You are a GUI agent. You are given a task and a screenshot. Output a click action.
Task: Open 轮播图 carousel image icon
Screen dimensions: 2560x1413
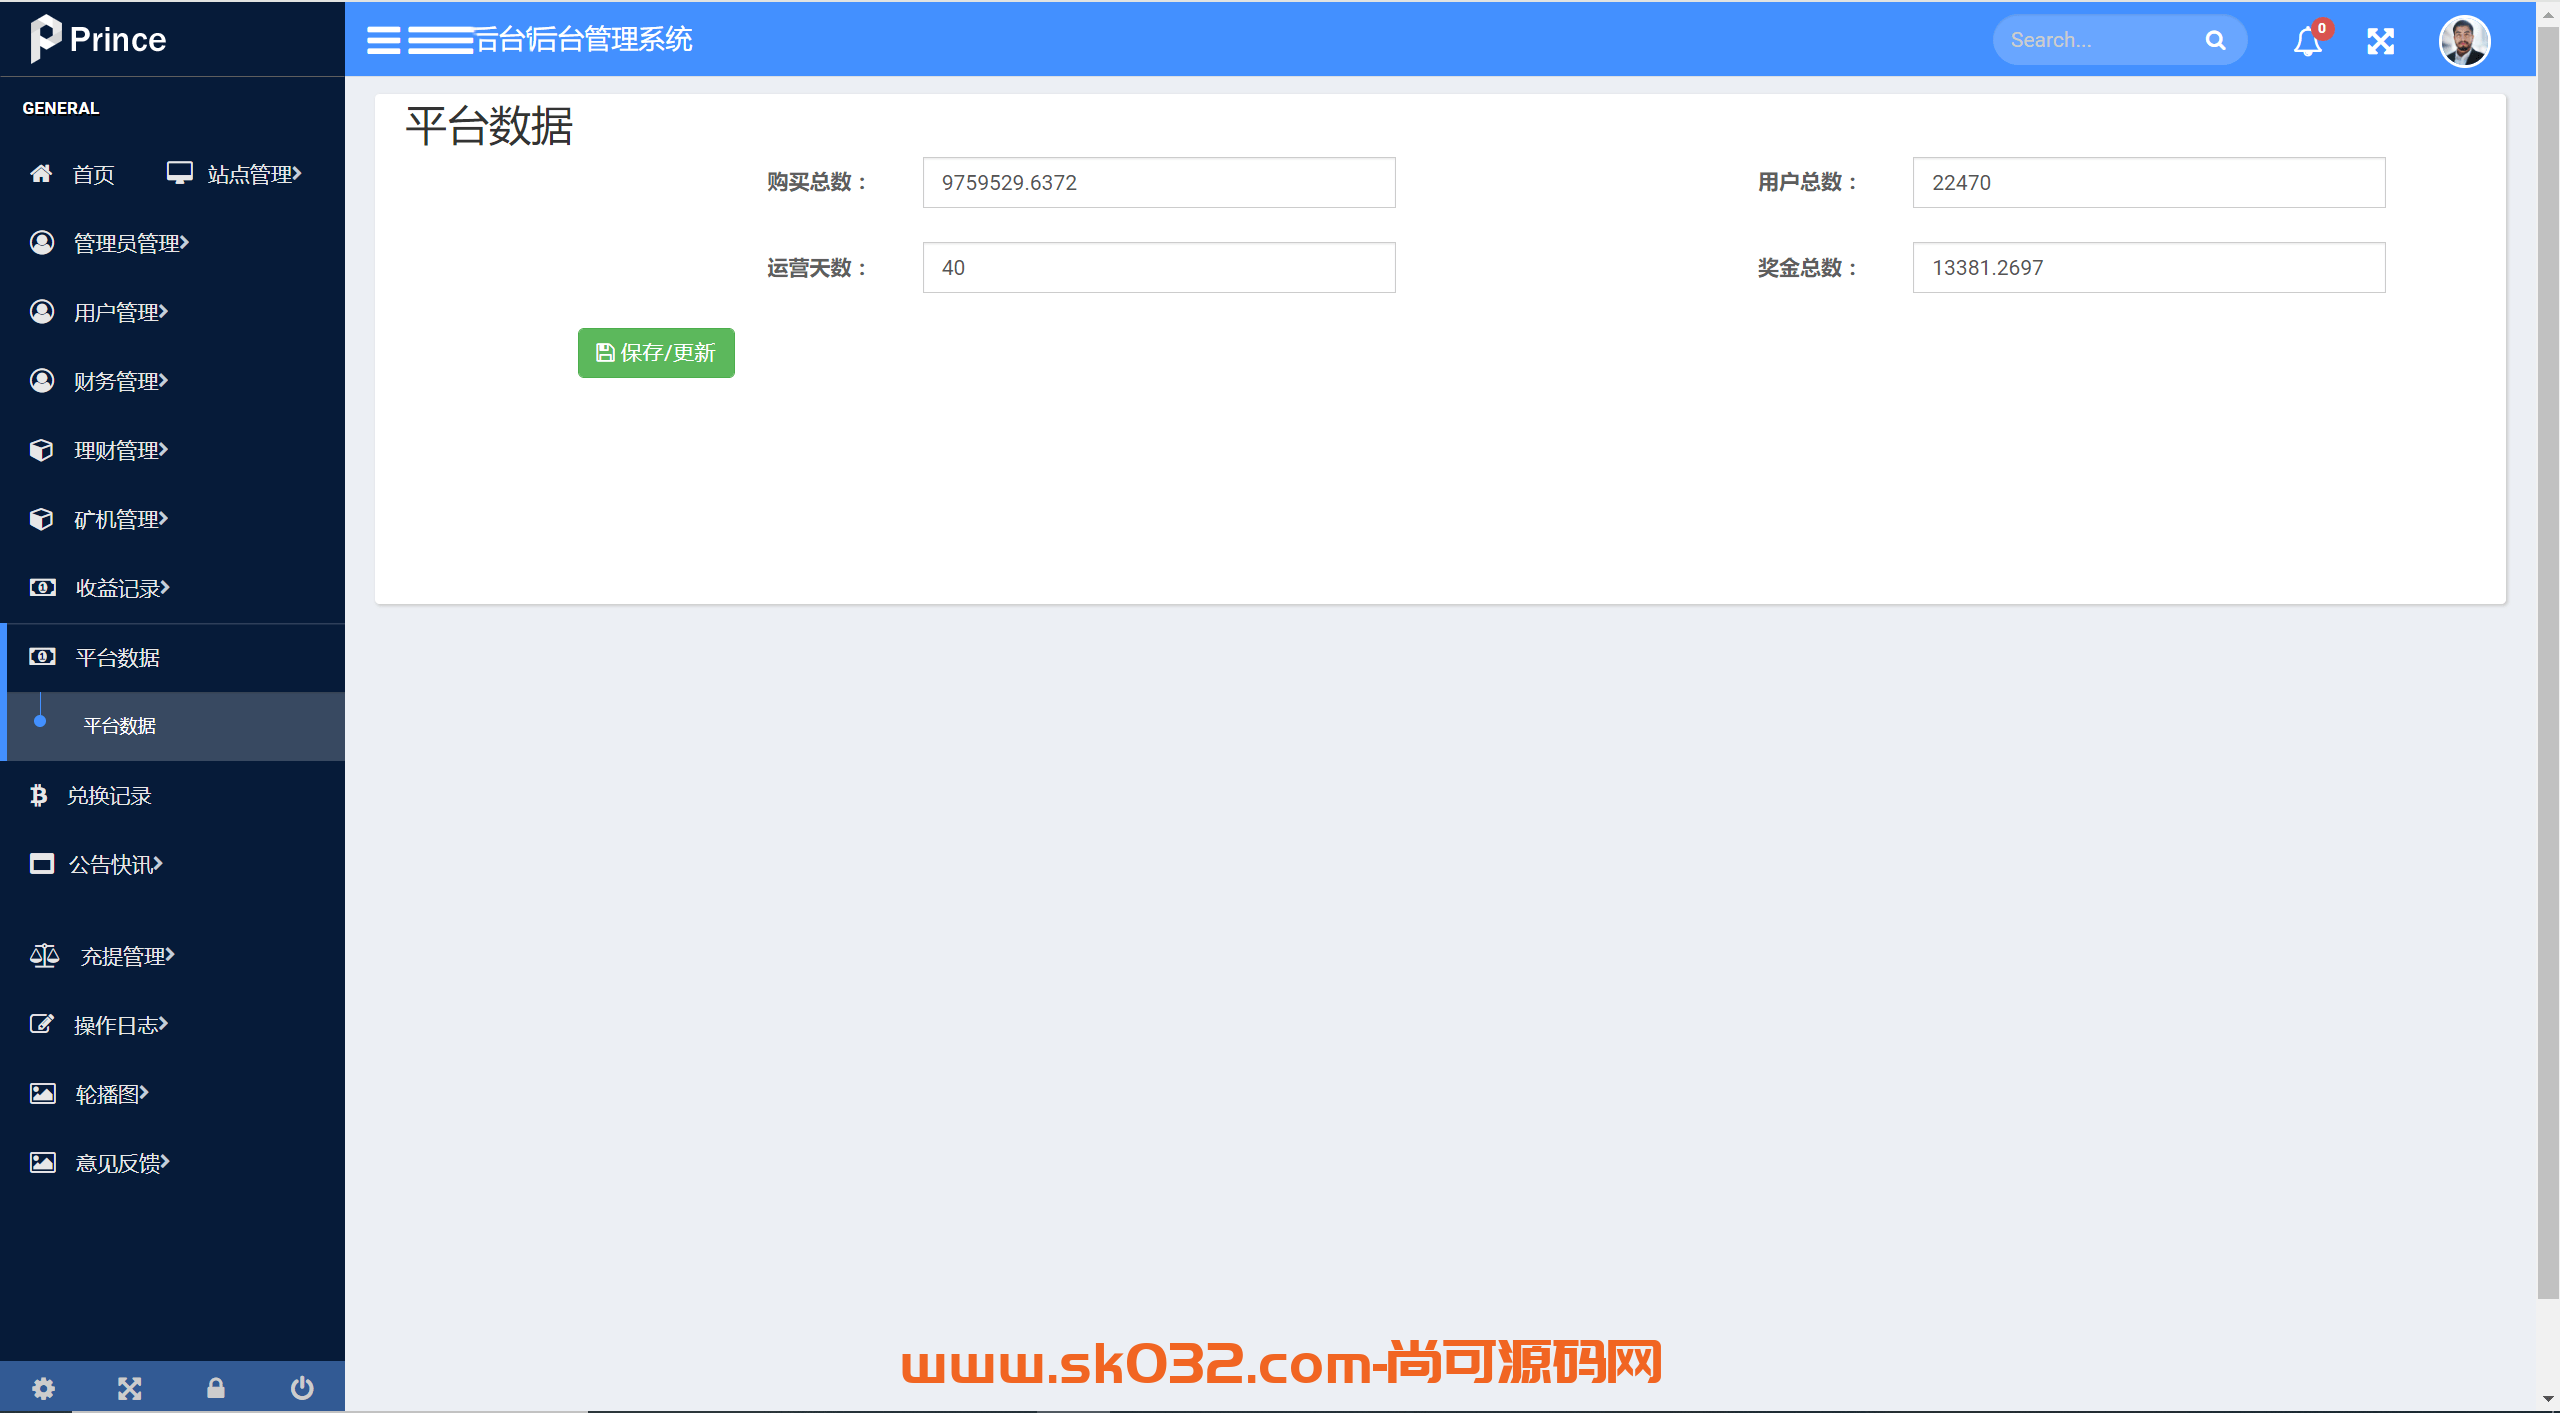click(x=42, y=1093)
